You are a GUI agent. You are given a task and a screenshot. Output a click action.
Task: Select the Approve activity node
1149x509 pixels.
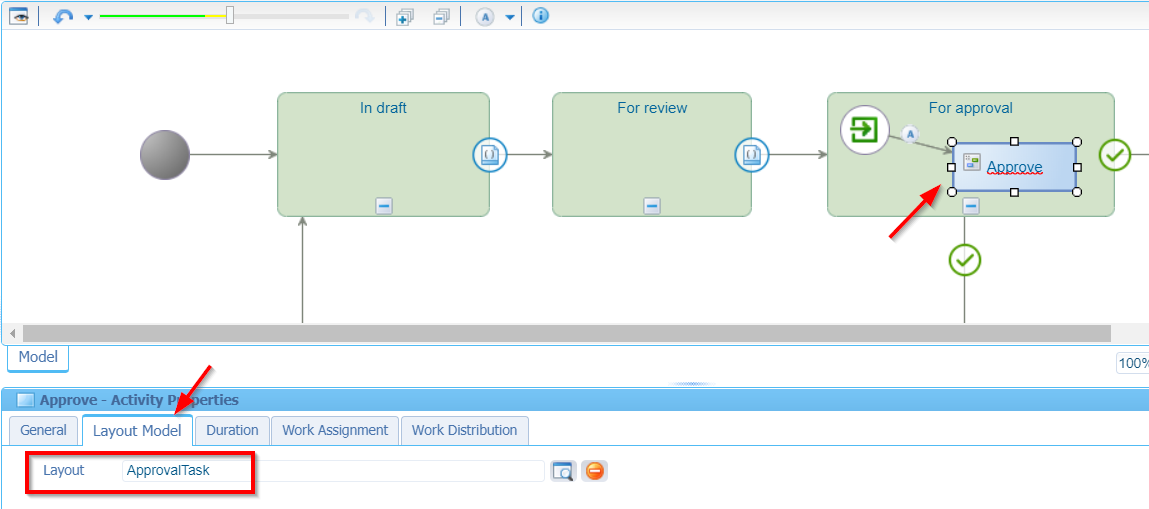pos(1014,166)
